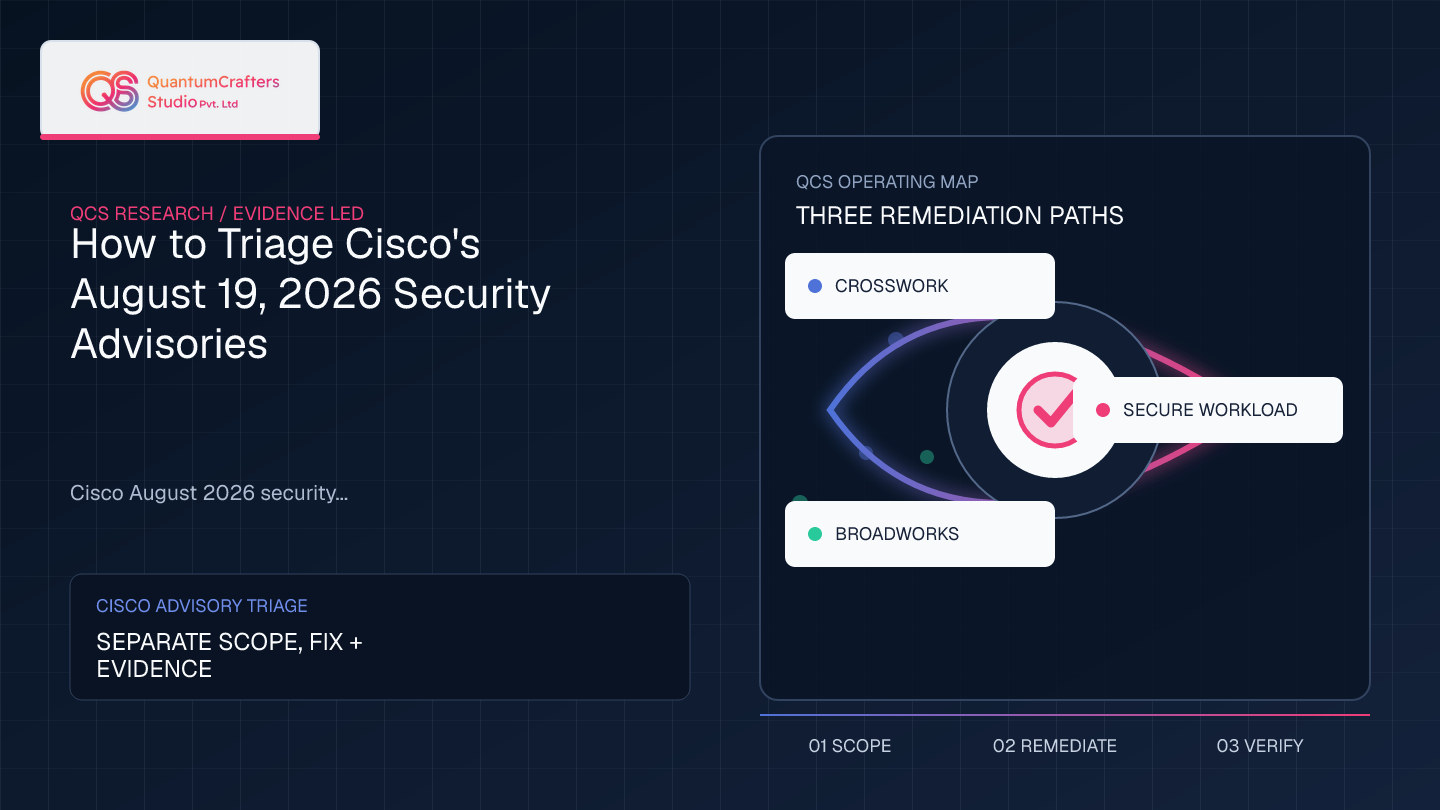The image size is (1440, 810).
Task: Select the blue dot beside CROSSWORK
Action: pos(815,286)
